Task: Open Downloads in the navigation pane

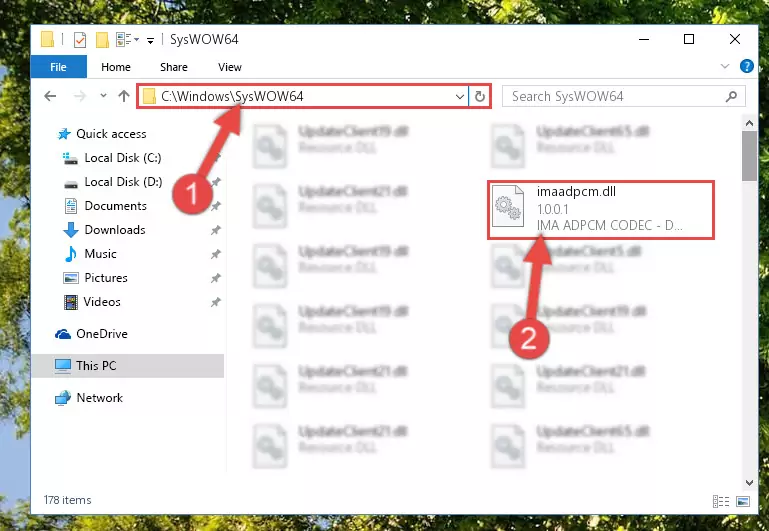Action: pyautogui.click(x=115, y=230)
